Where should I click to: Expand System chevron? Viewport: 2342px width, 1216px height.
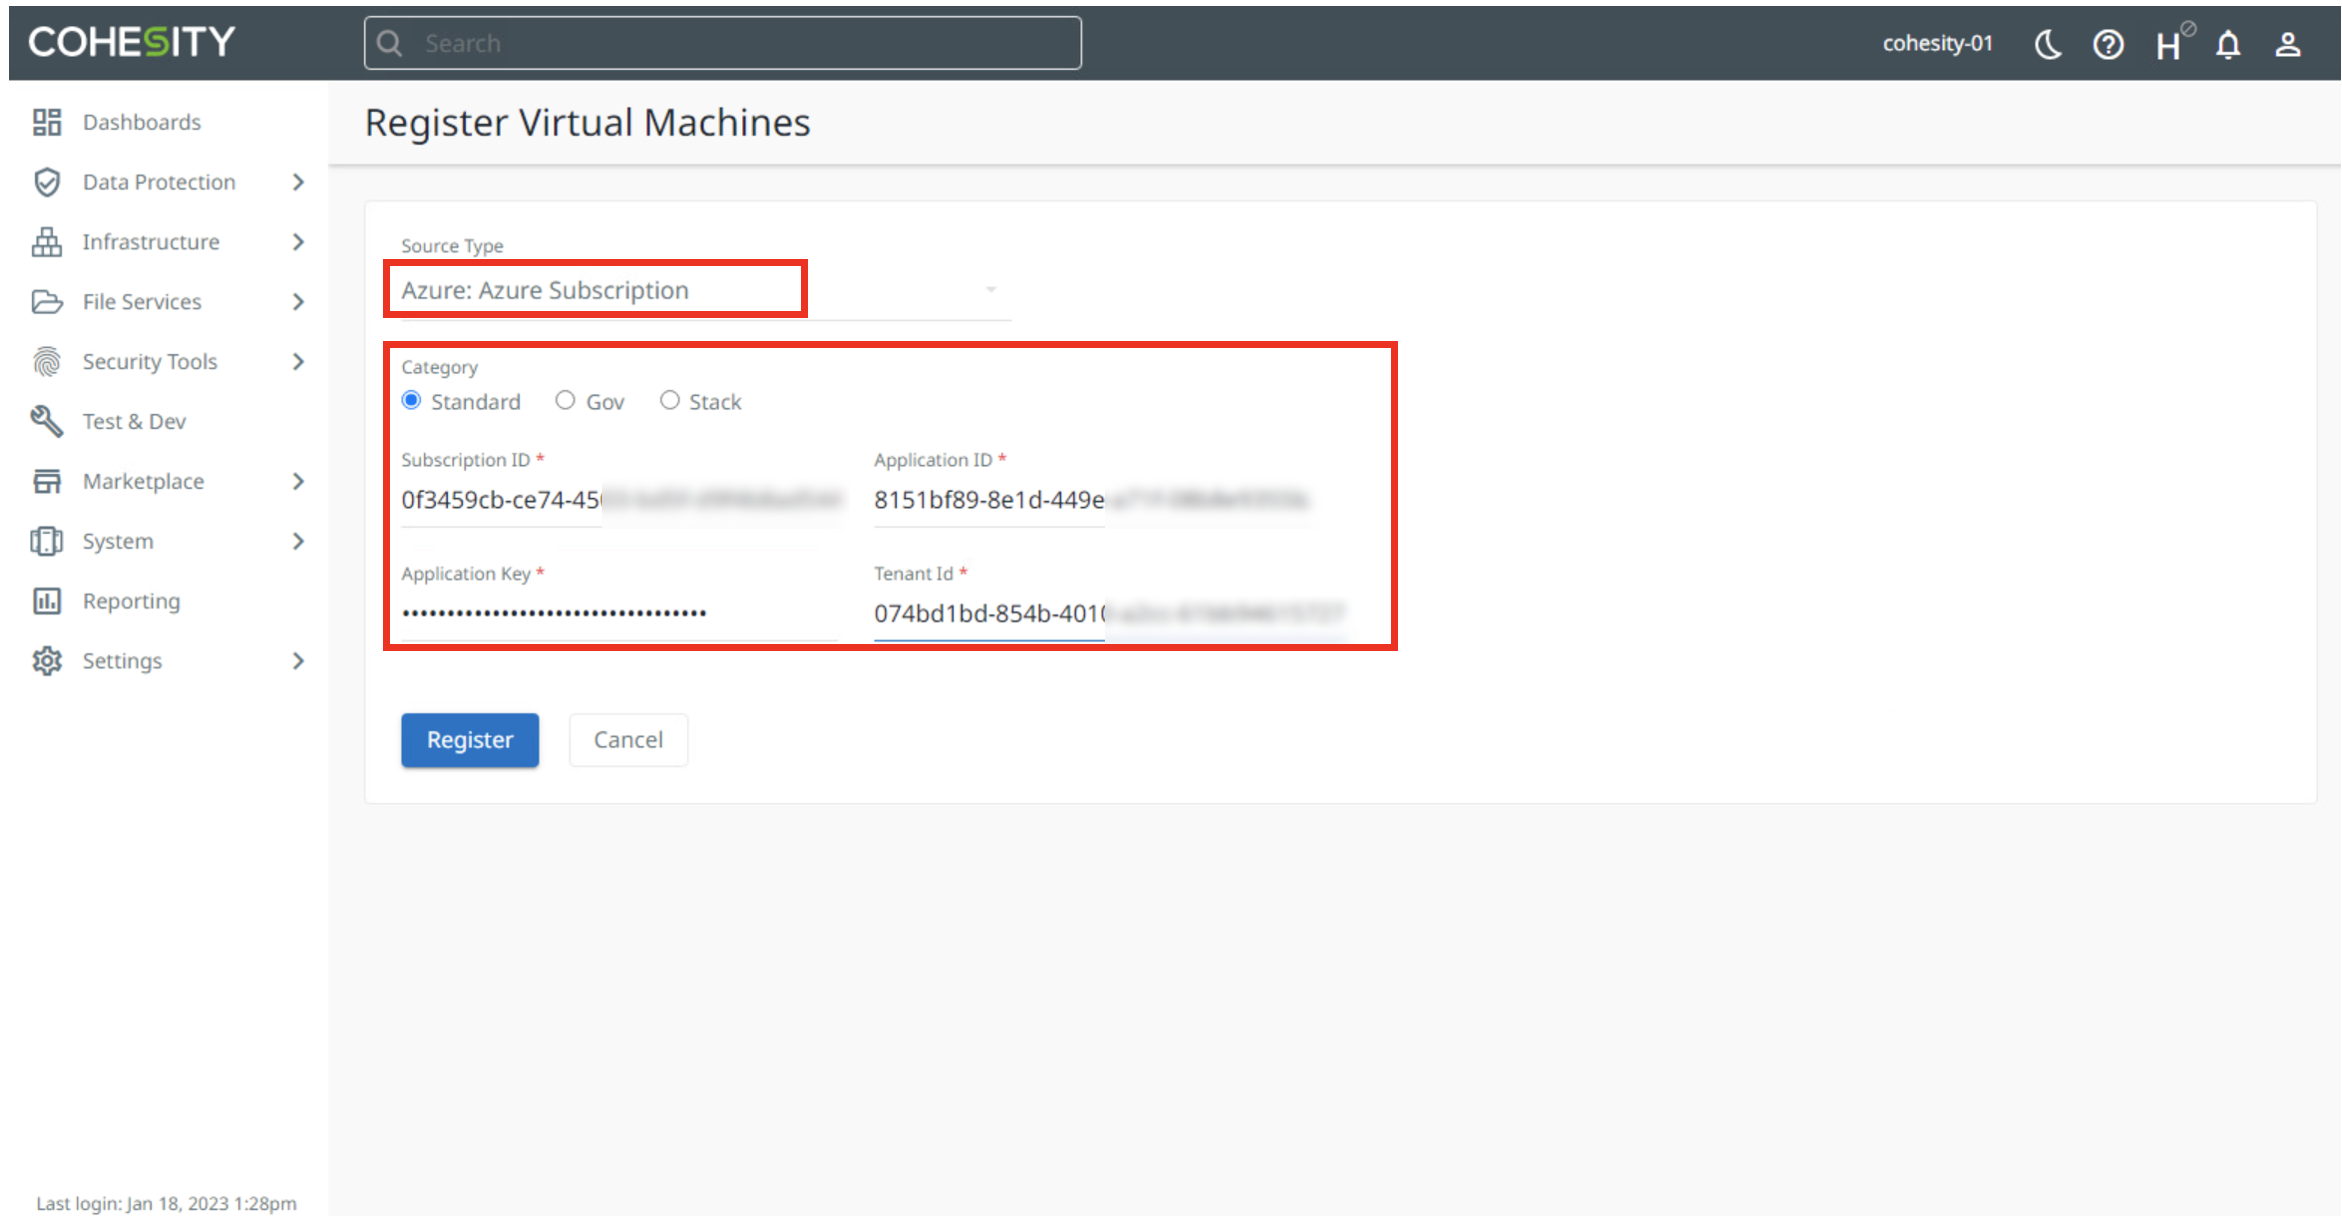click(x=298, y=541)
